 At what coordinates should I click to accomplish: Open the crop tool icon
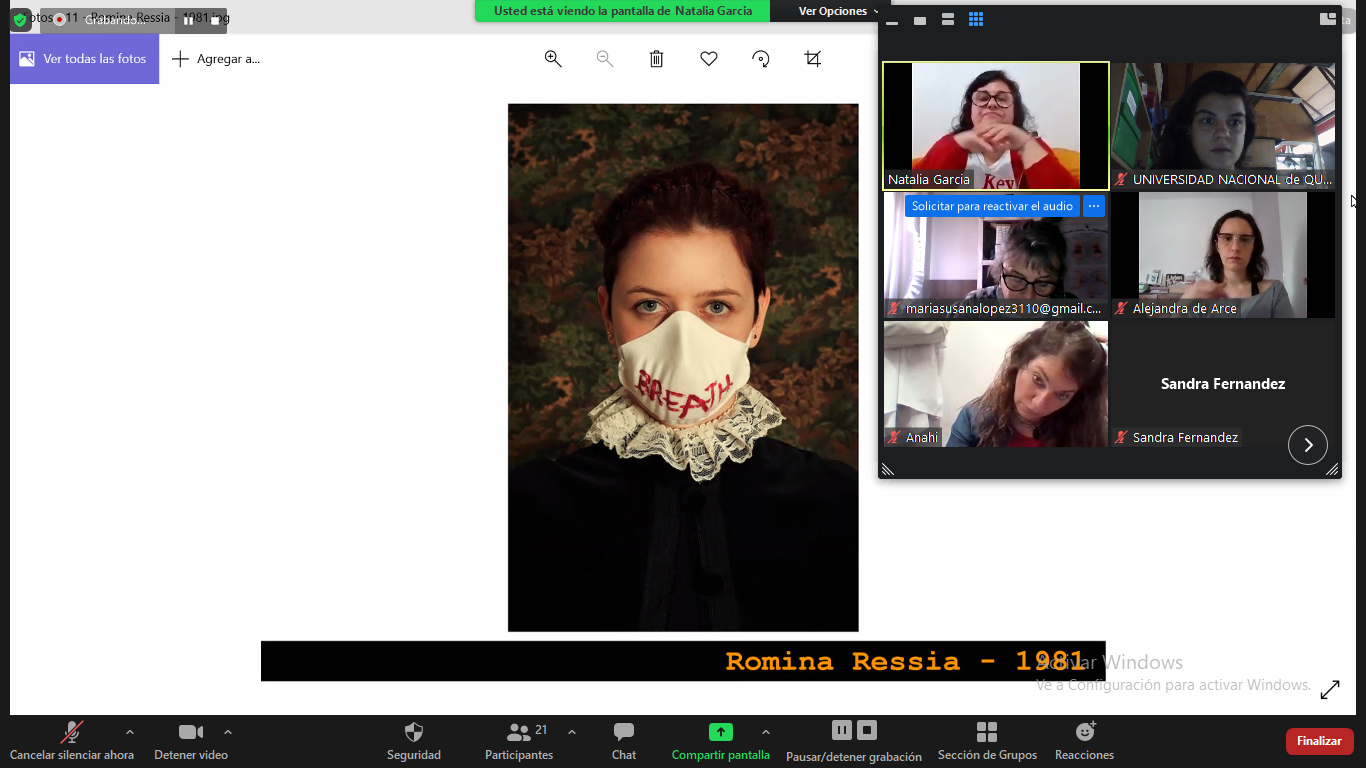[813, 59]
